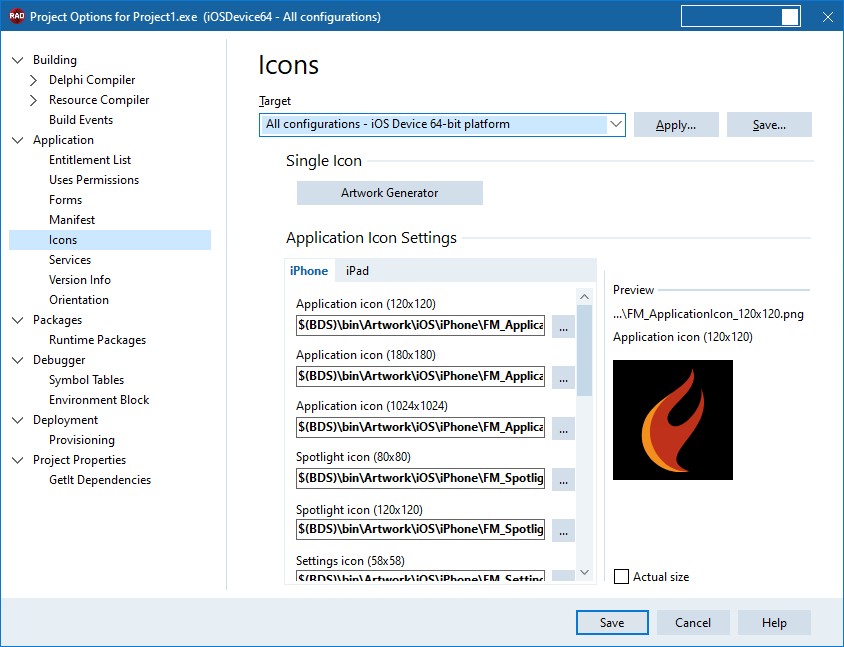This screenshot has height=647, width=844.
Task: Click the Apply... button
Action: coord(676,125)
